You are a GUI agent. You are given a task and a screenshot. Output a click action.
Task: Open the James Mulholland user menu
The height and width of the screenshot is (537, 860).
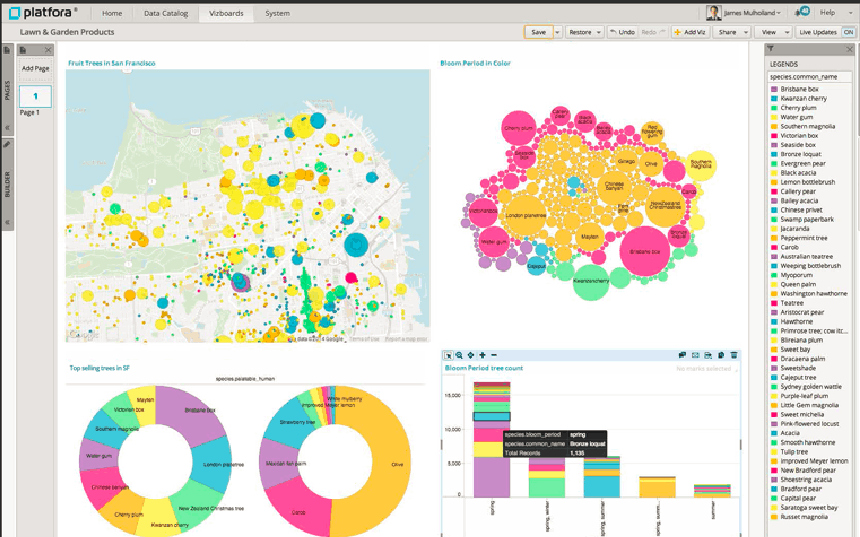748,13
